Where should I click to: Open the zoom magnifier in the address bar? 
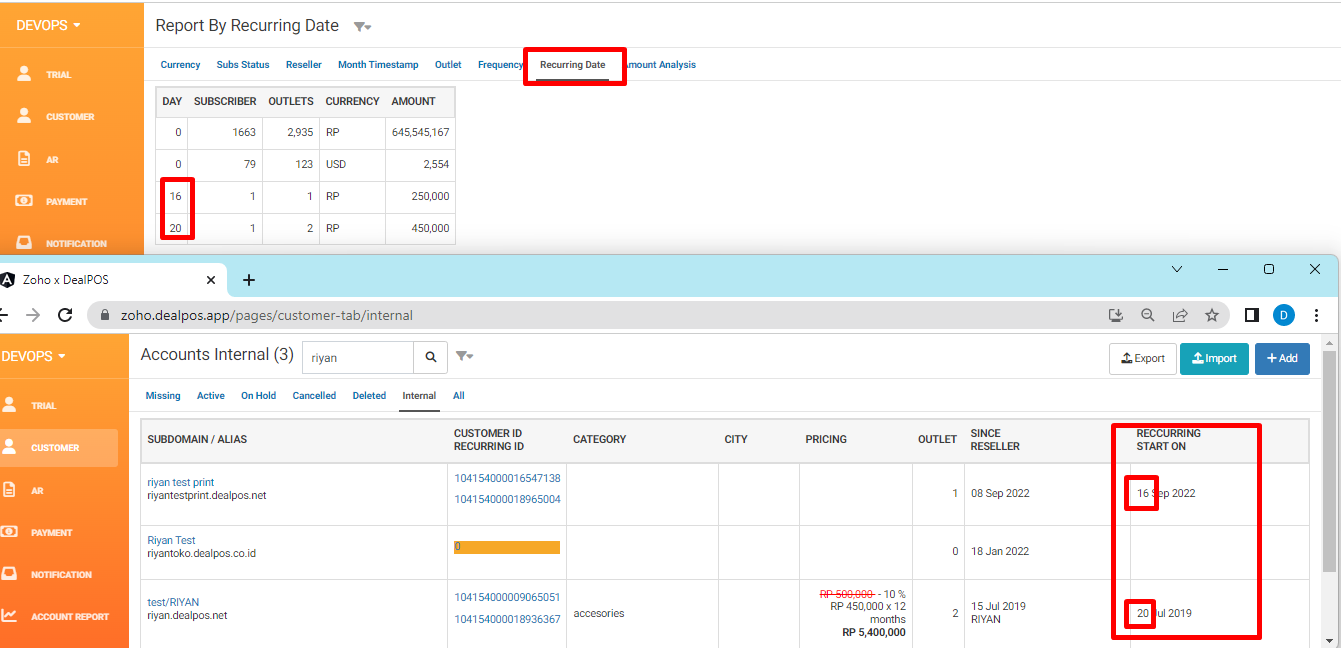tap(1148, 315)
